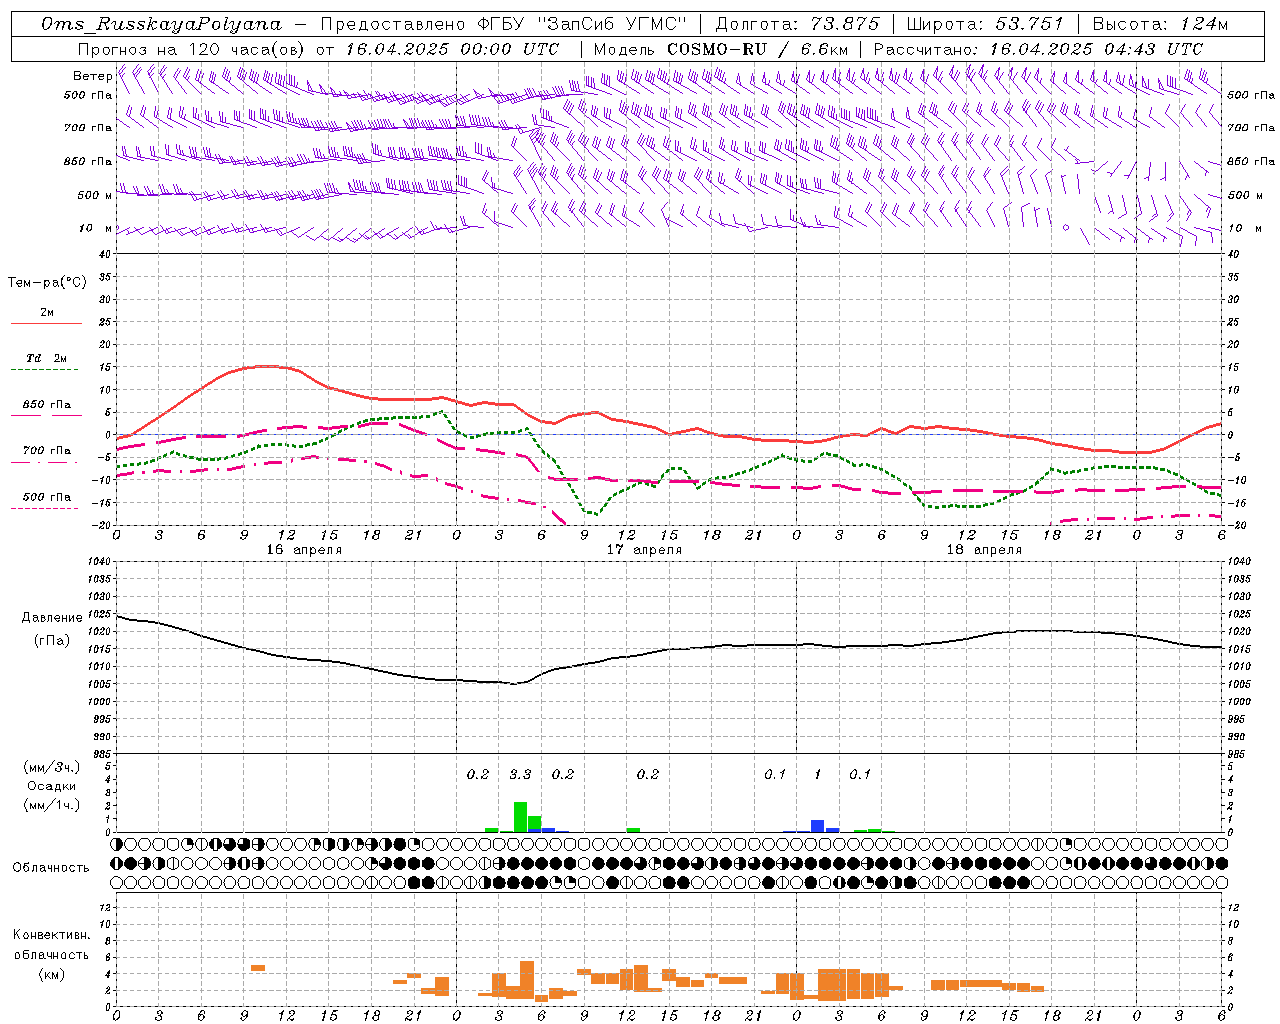Screen dimensions: 1280x1024
Task: Click the latitude value Широта: 53.751
Action: (x=985, y=24)
